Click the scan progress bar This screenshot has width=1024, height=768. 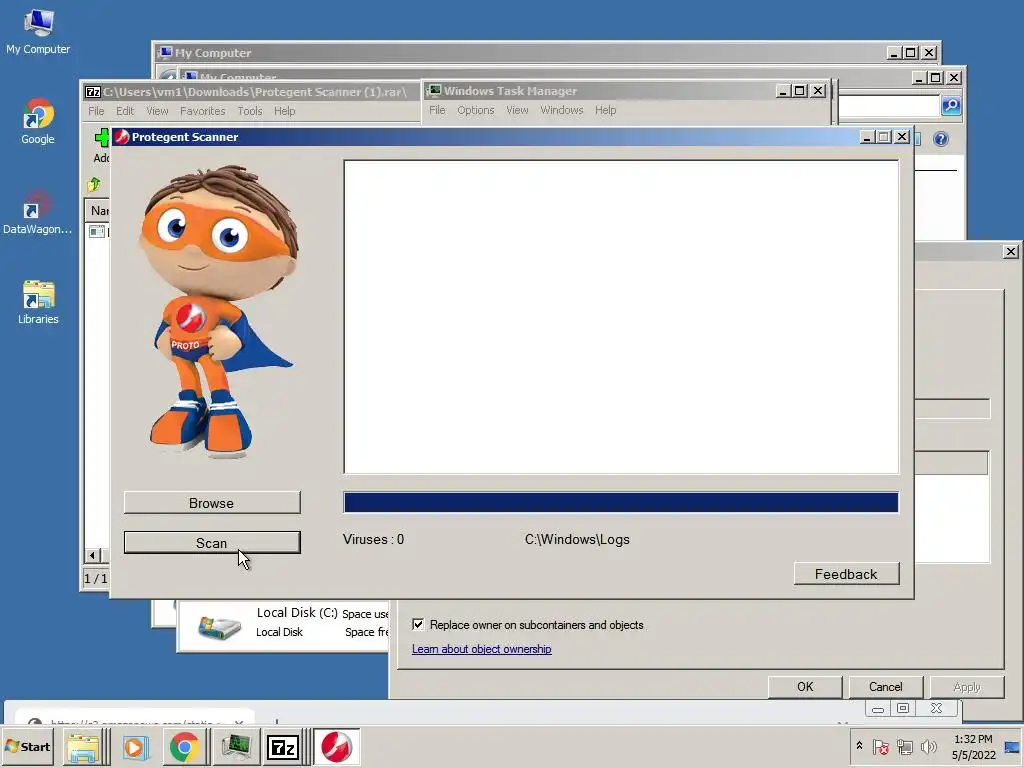(x=620, y=502)
